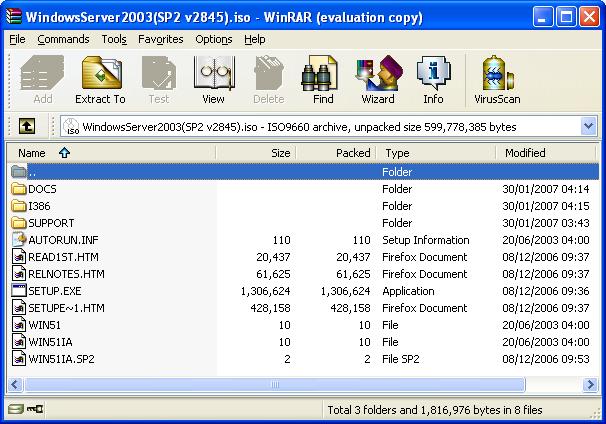606x424 pixels.
Task: Open the archive path dropdown arrow
Action: point(588,126)
